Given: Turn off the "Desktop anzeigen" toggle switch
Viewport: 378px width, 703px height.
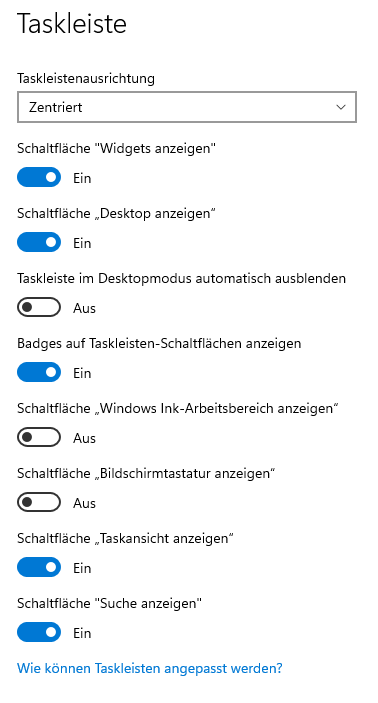Looking at the screenshot, I should [x=39, y=242].
